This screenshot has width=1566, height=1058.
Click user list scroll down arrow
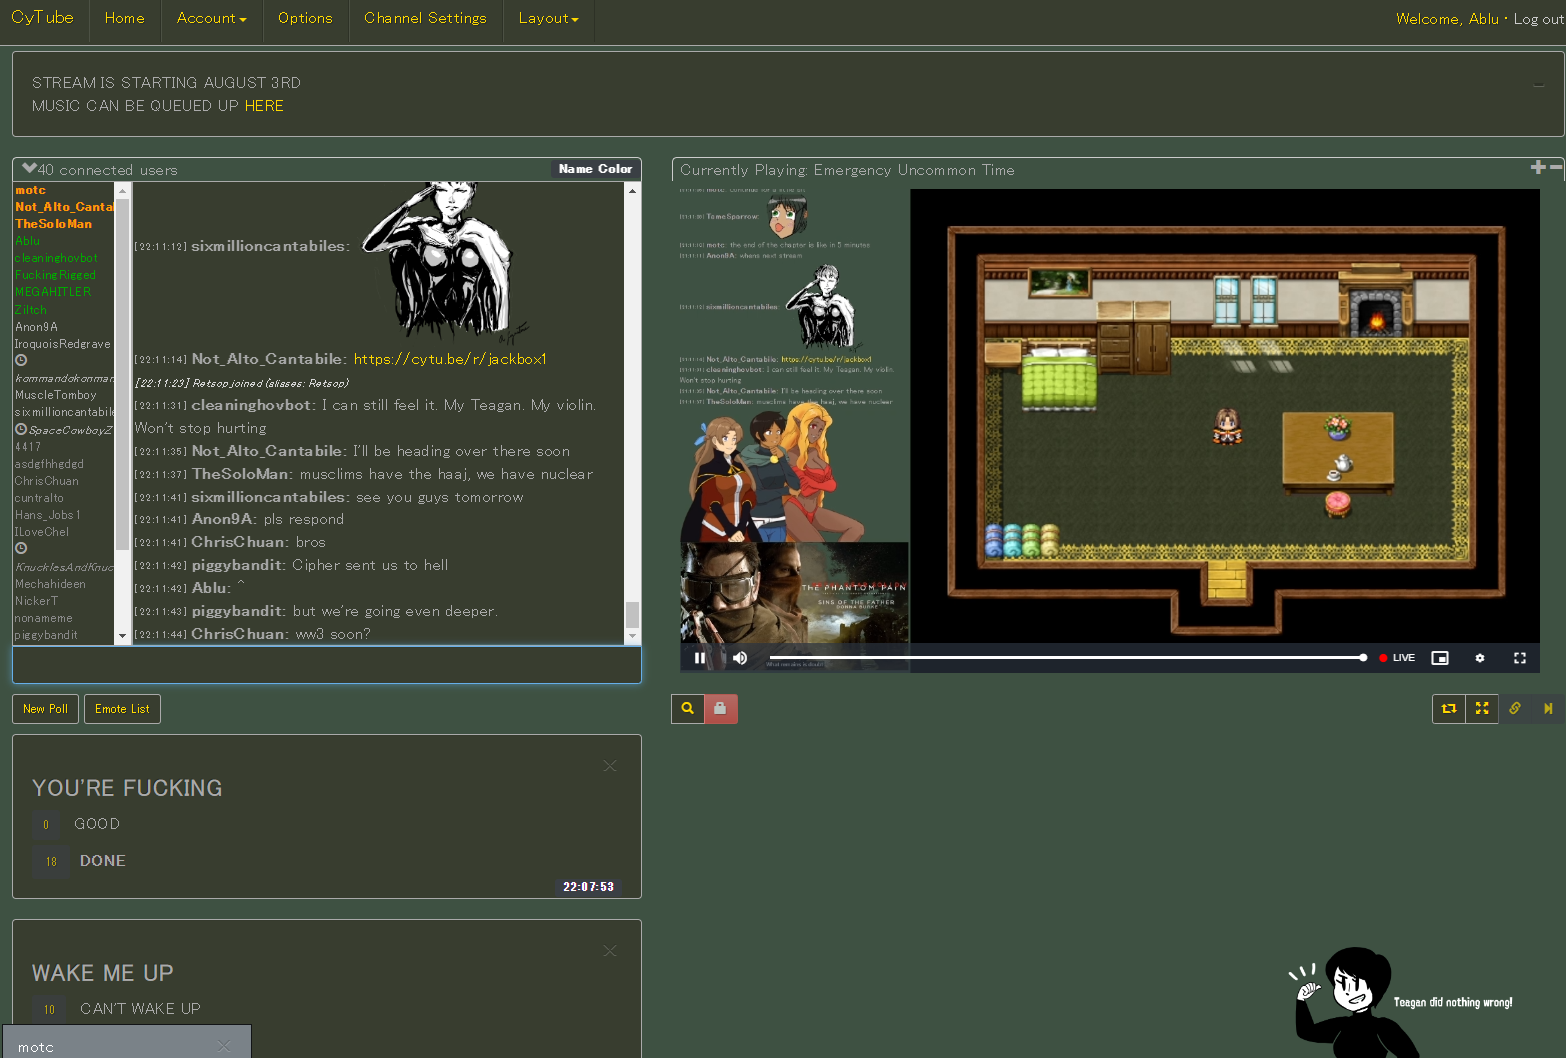[x=122, y=636]
